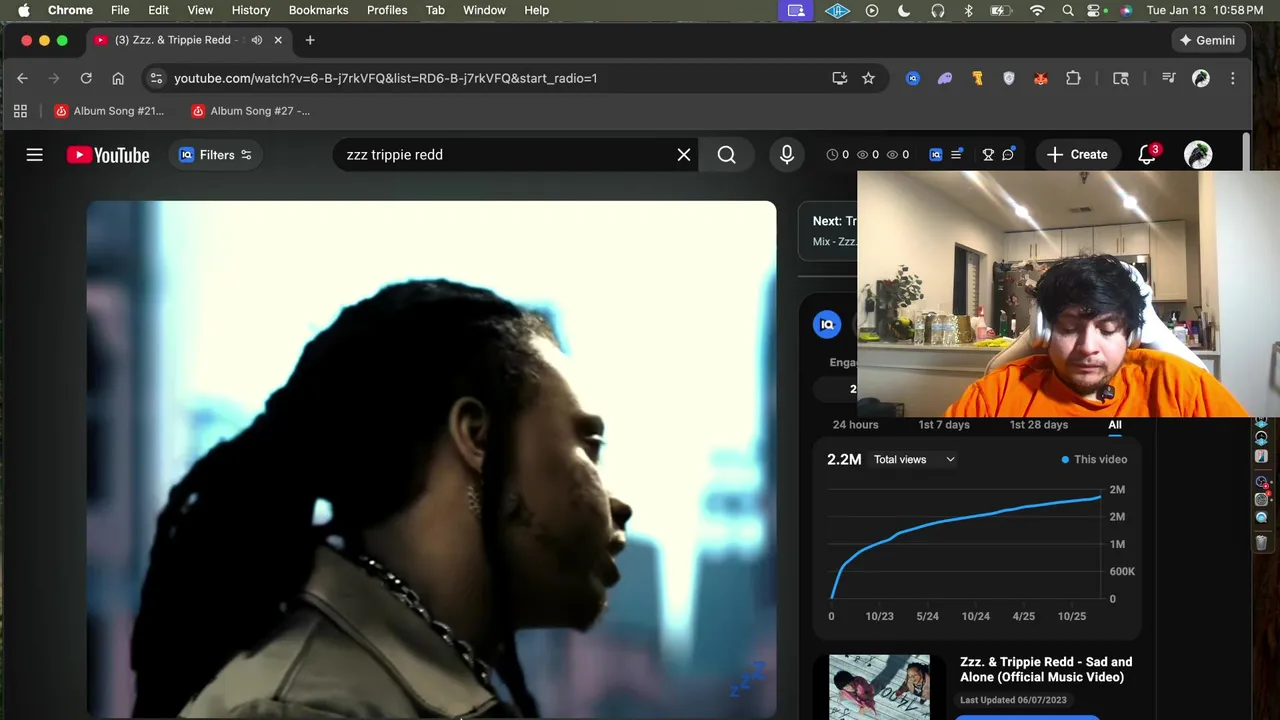This screenshot has width=1280, height=720.
Task: Click the vidIQ panel logo badge
Action: point(827,324)
